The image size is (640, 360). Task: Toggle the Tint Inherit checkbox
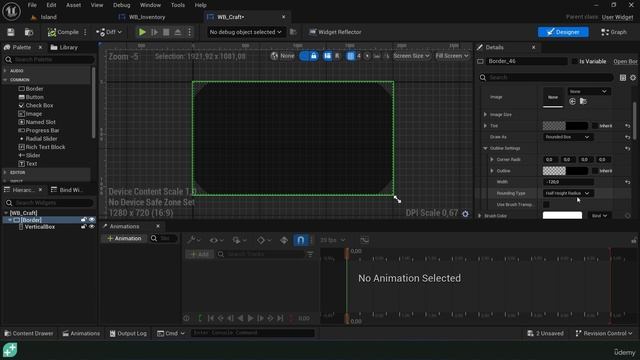click(595, 126)
